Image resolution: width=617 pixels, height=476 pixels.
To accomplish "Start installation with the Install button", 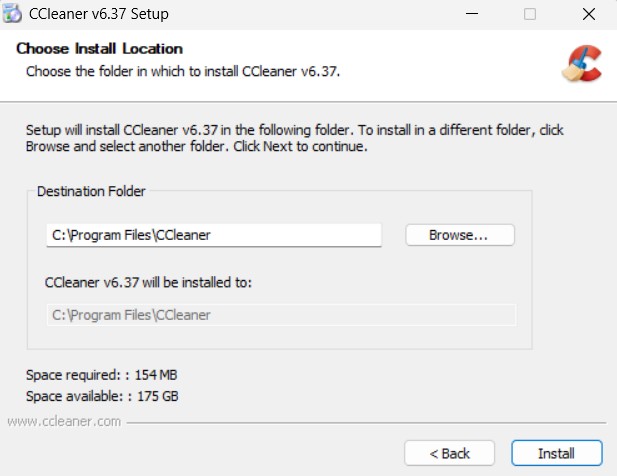I will pos(557,453).
